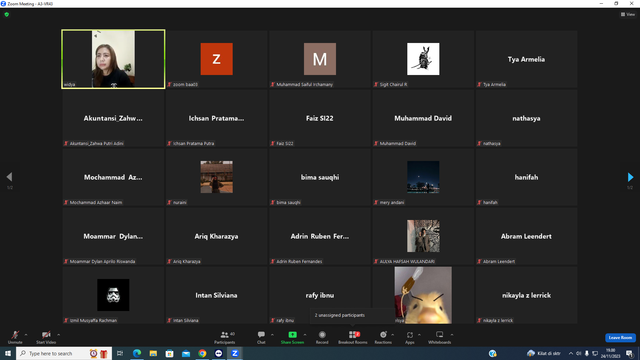Click Abram Leendert participant tile
The image size is (640, 360).
click(526, 236)
